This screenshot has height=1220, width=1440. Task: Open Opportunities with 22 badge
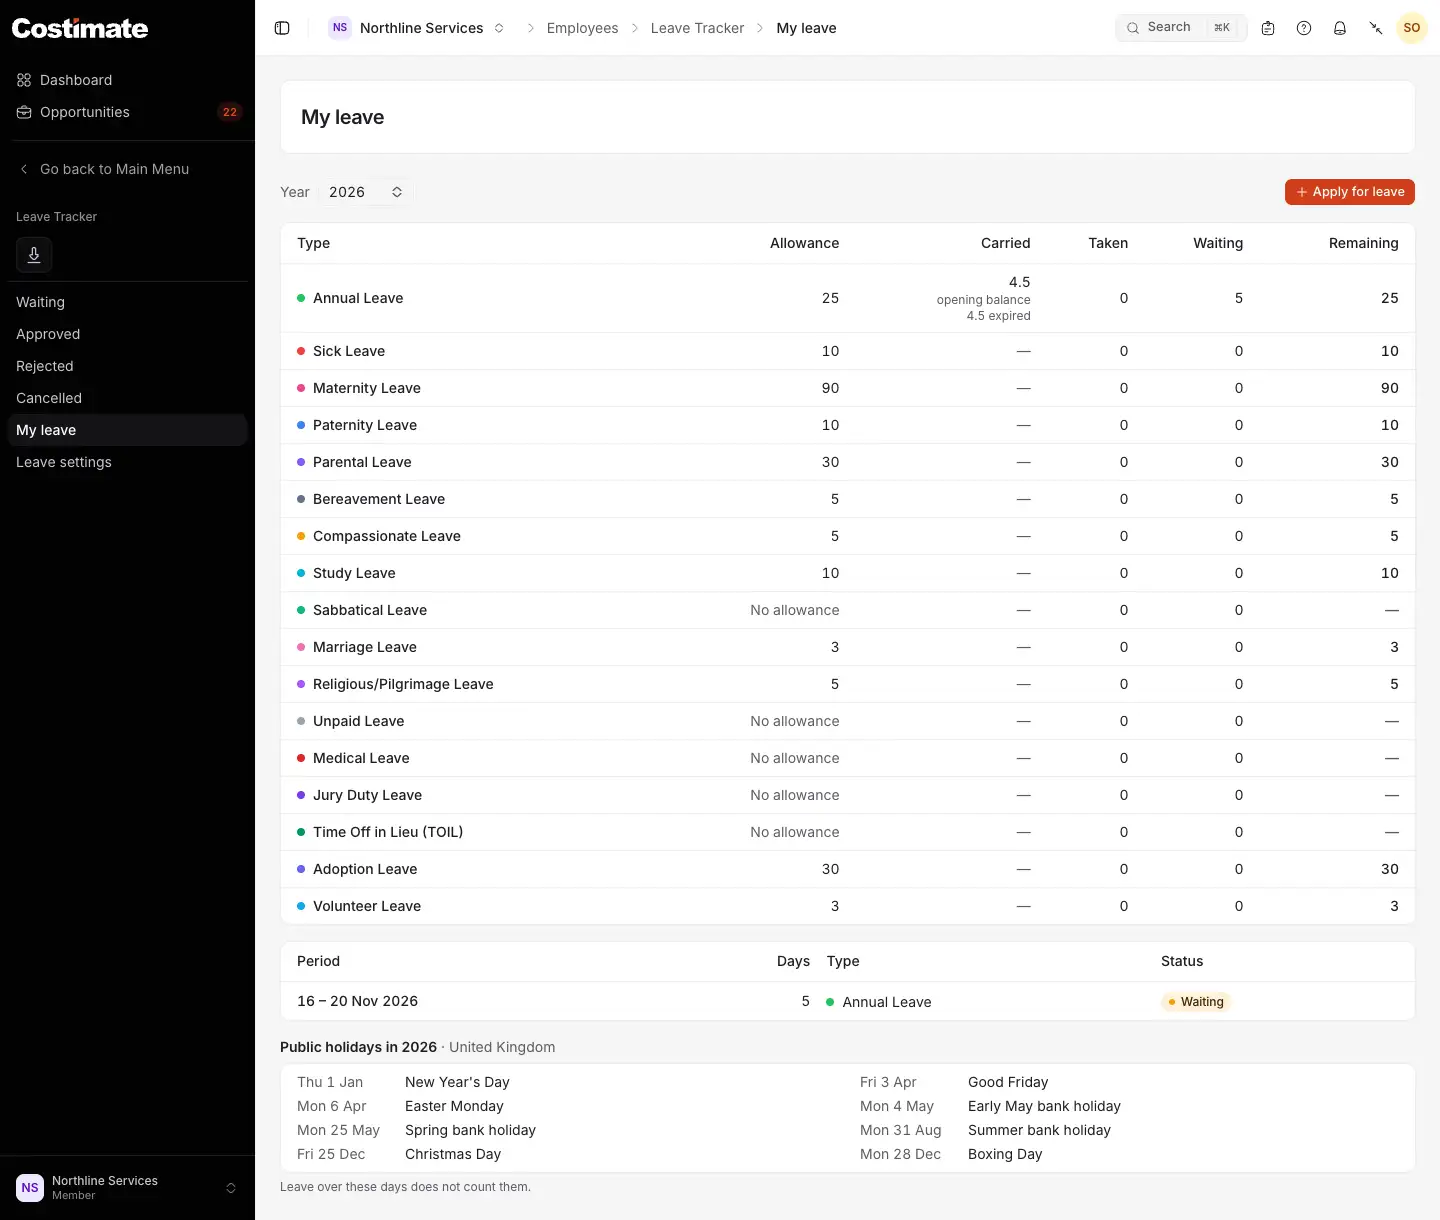coord(127,112)
